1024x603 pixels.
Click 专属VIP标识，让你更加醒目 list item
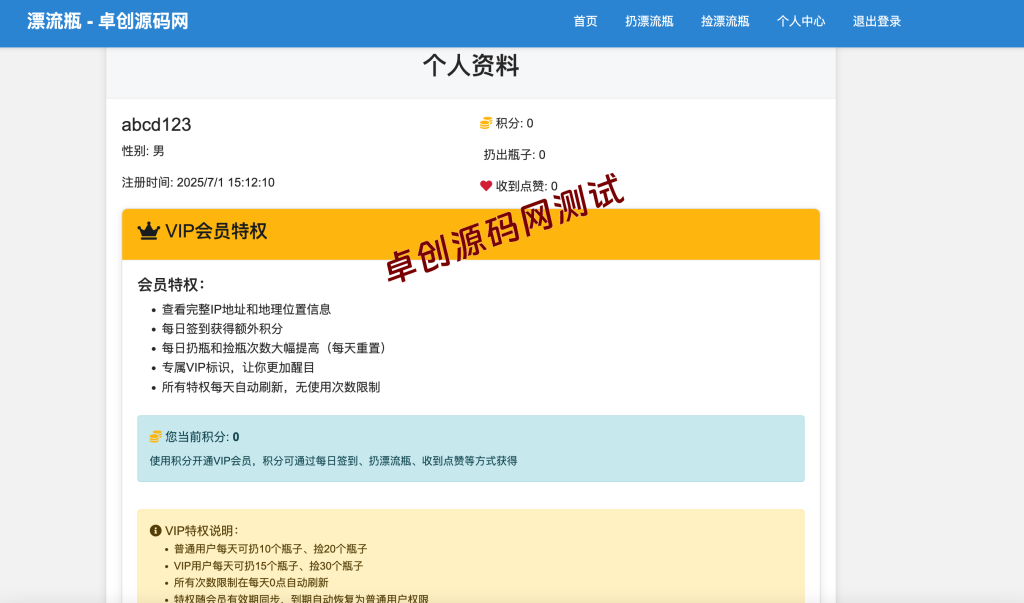(x=238, y=368)
